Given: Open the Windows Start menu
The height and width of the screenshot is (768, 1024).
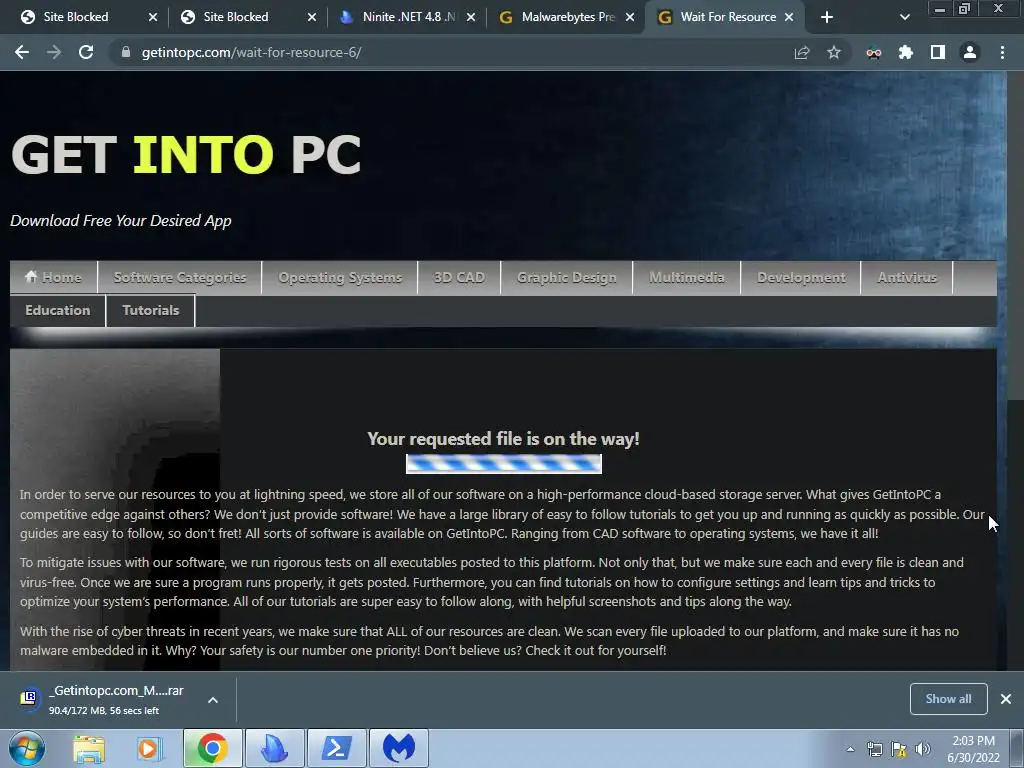Looking at the screenshot, I should pyautogui.click(x=27, y=748).
